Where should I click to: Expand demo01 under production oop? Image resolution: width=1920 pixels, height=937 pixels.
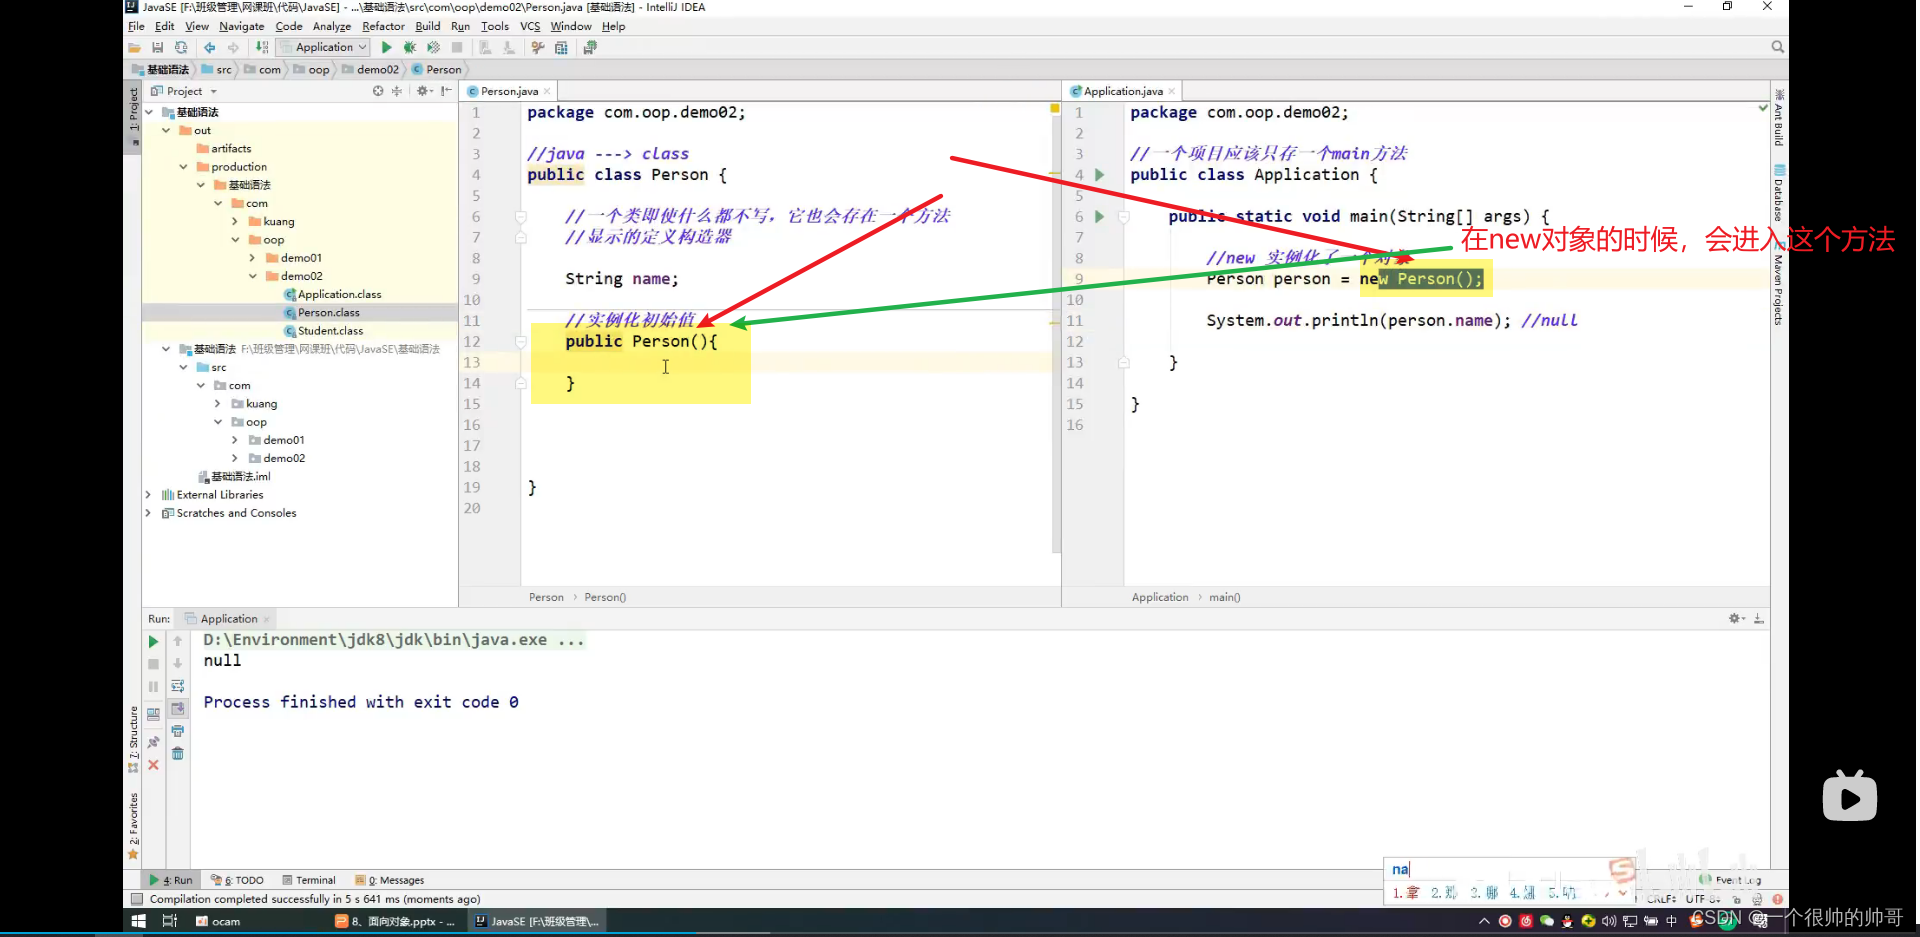[252, 258]
